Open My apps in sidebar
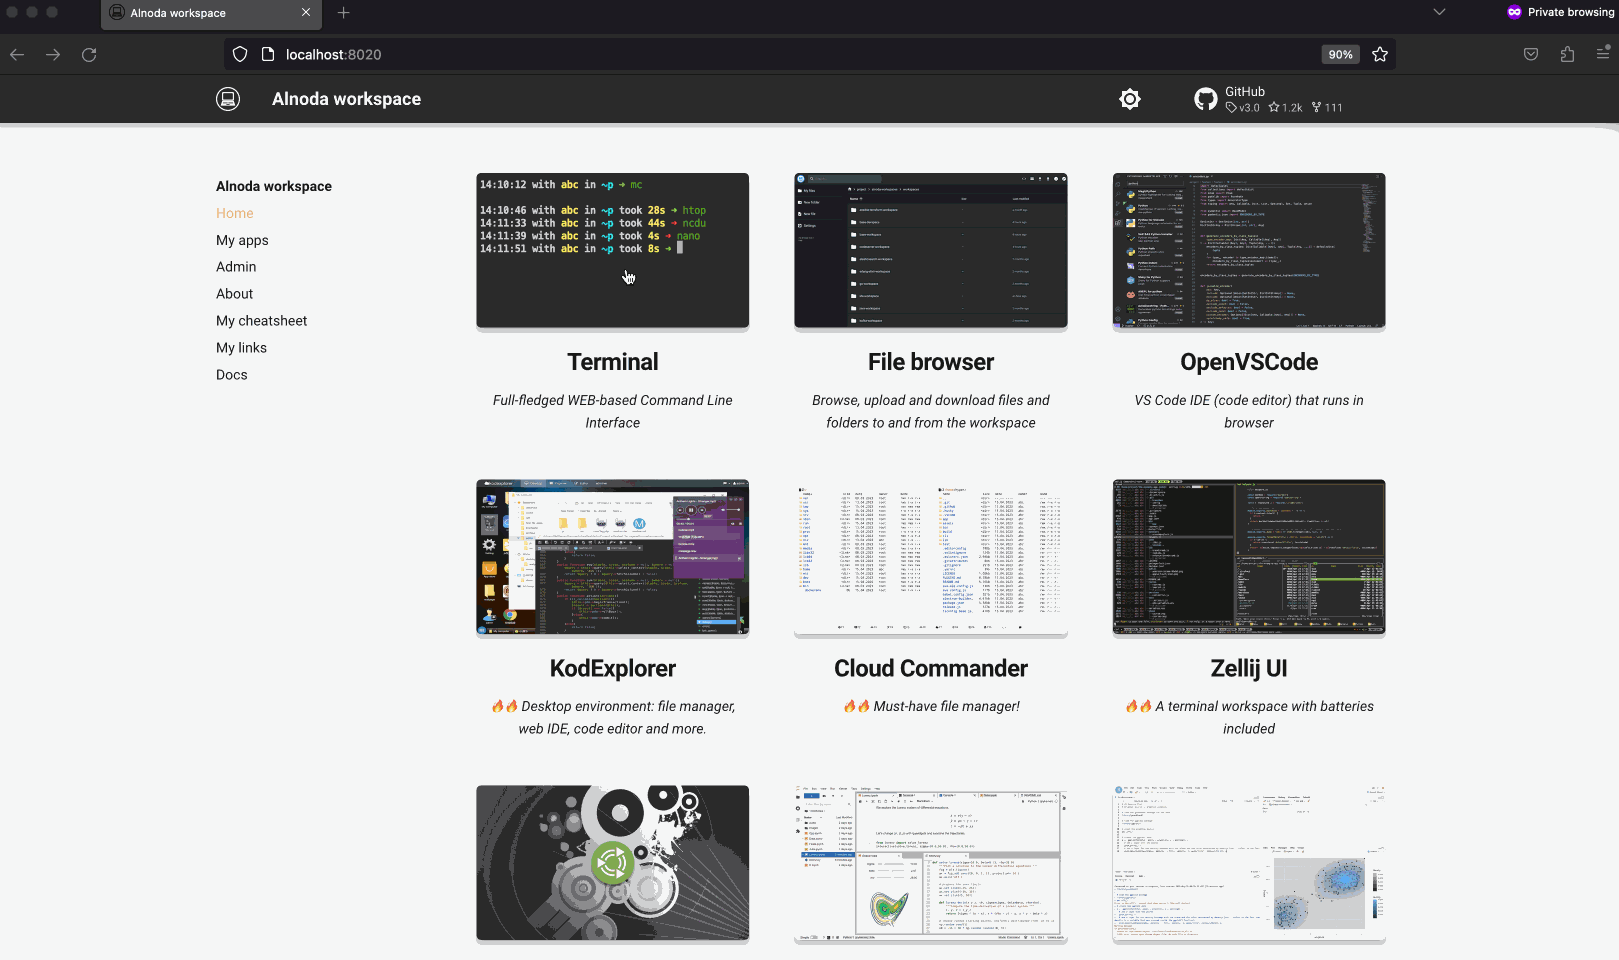The height and width of the screenshot is (960, 1619). coord(242,240)
